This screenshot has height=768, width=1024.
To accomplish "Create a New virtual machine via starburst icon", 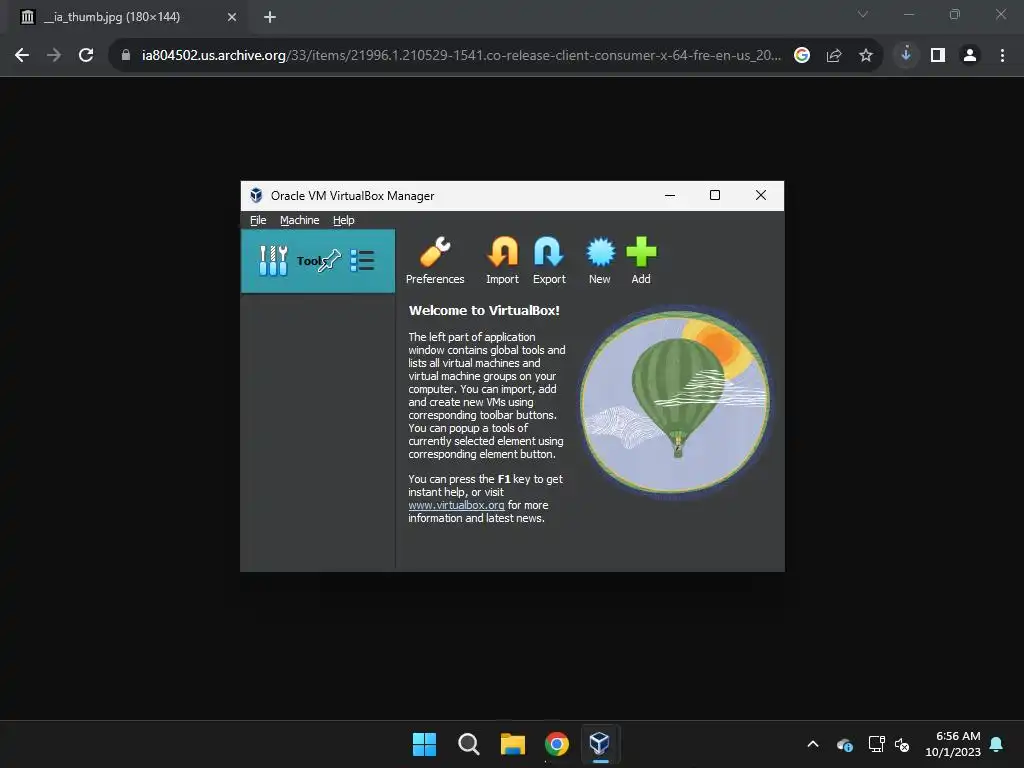I will 600,252.
